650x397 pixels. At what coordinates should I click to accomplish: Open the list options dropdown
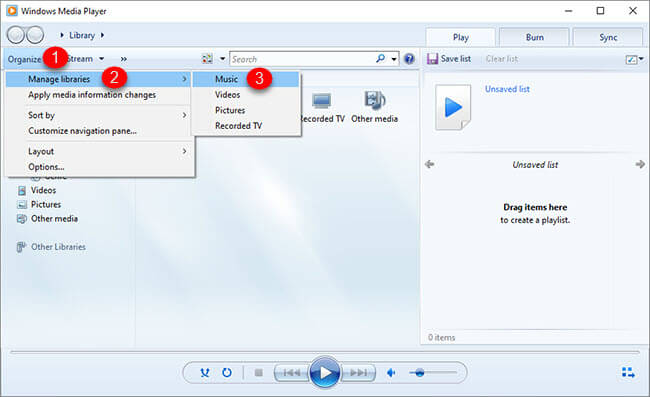click(x=634, y=59)
